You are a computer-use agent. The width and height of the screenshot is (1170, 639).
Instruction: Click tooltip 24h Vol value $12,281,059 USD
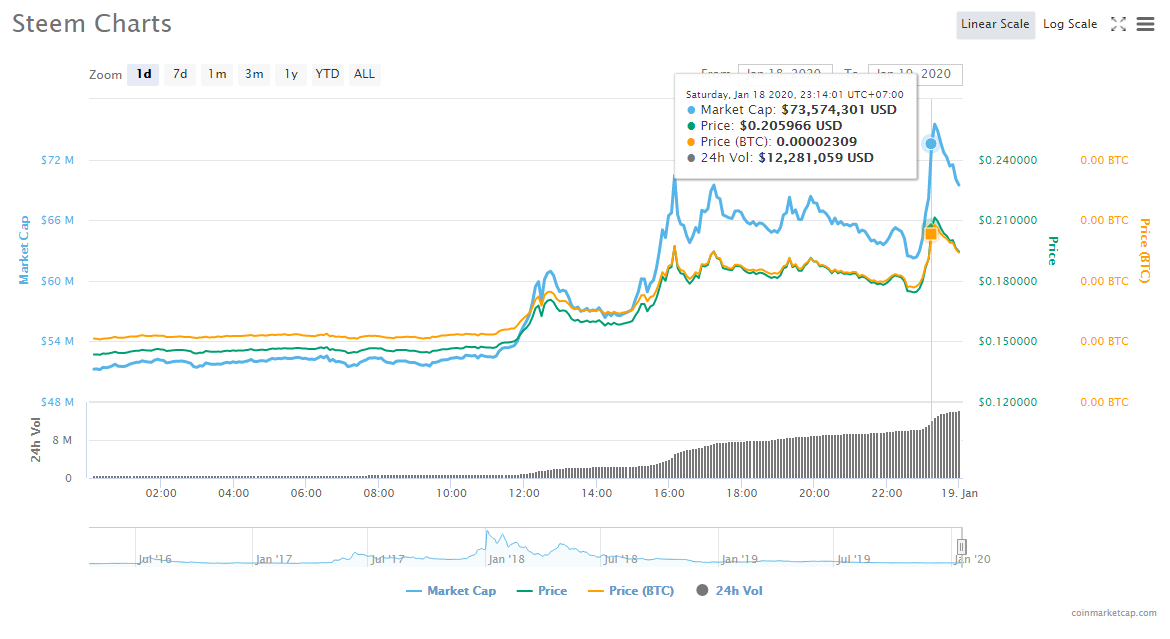(816, 158)
